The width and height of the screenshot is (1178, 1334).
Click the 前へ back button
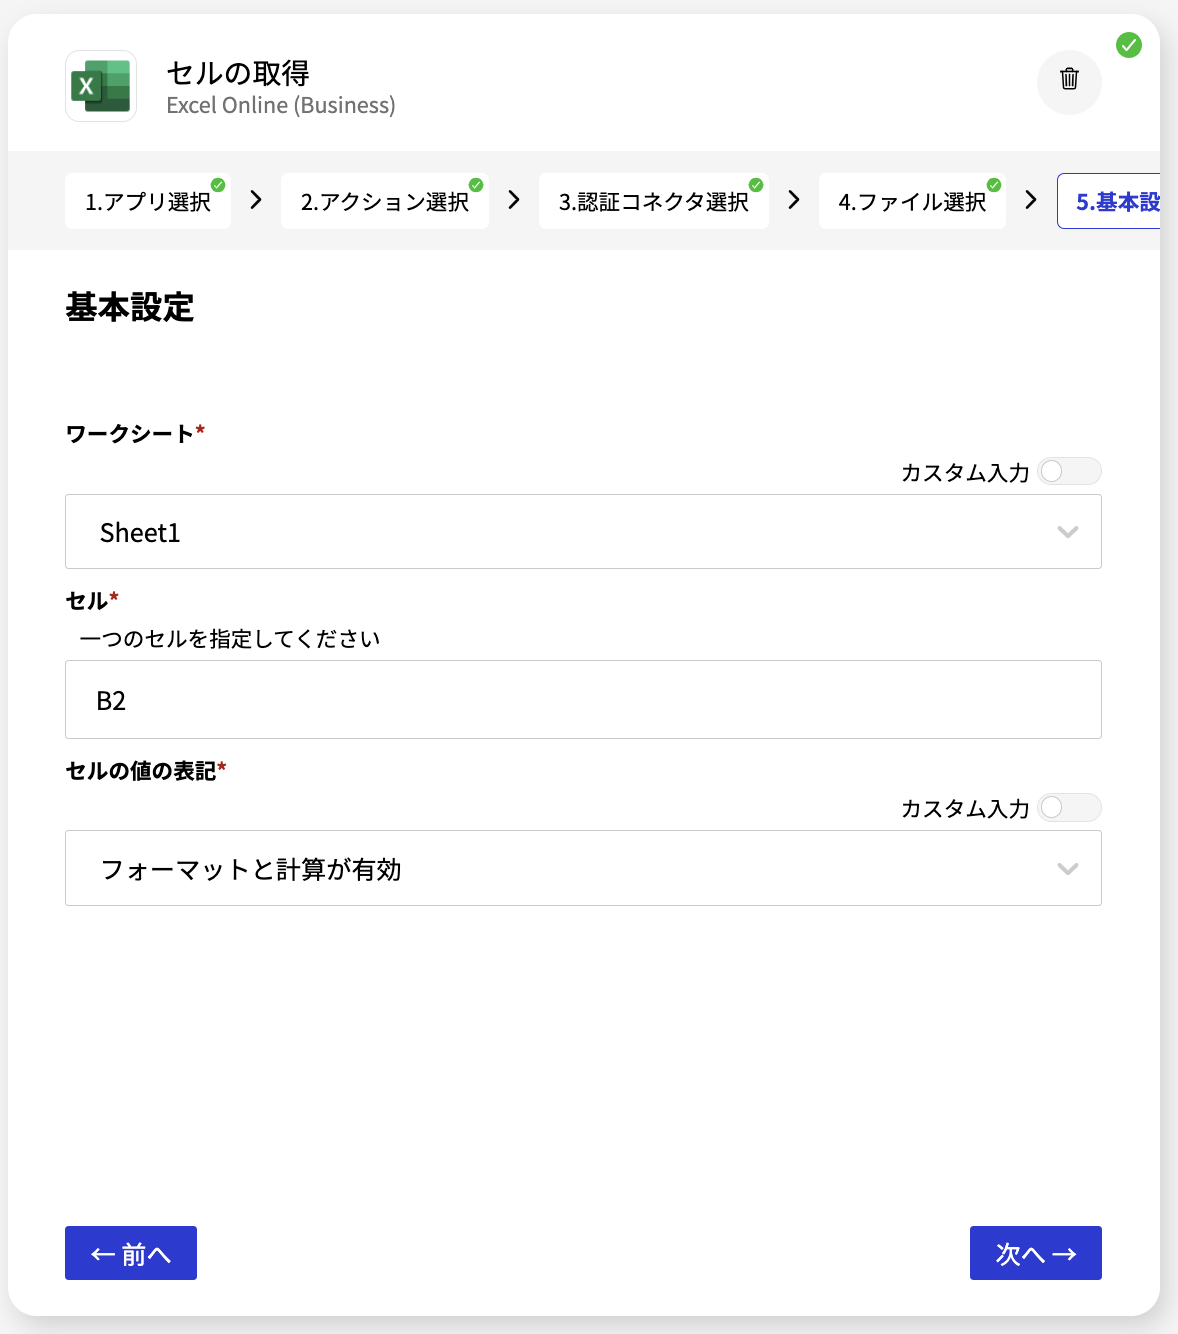coord(131,1253)
